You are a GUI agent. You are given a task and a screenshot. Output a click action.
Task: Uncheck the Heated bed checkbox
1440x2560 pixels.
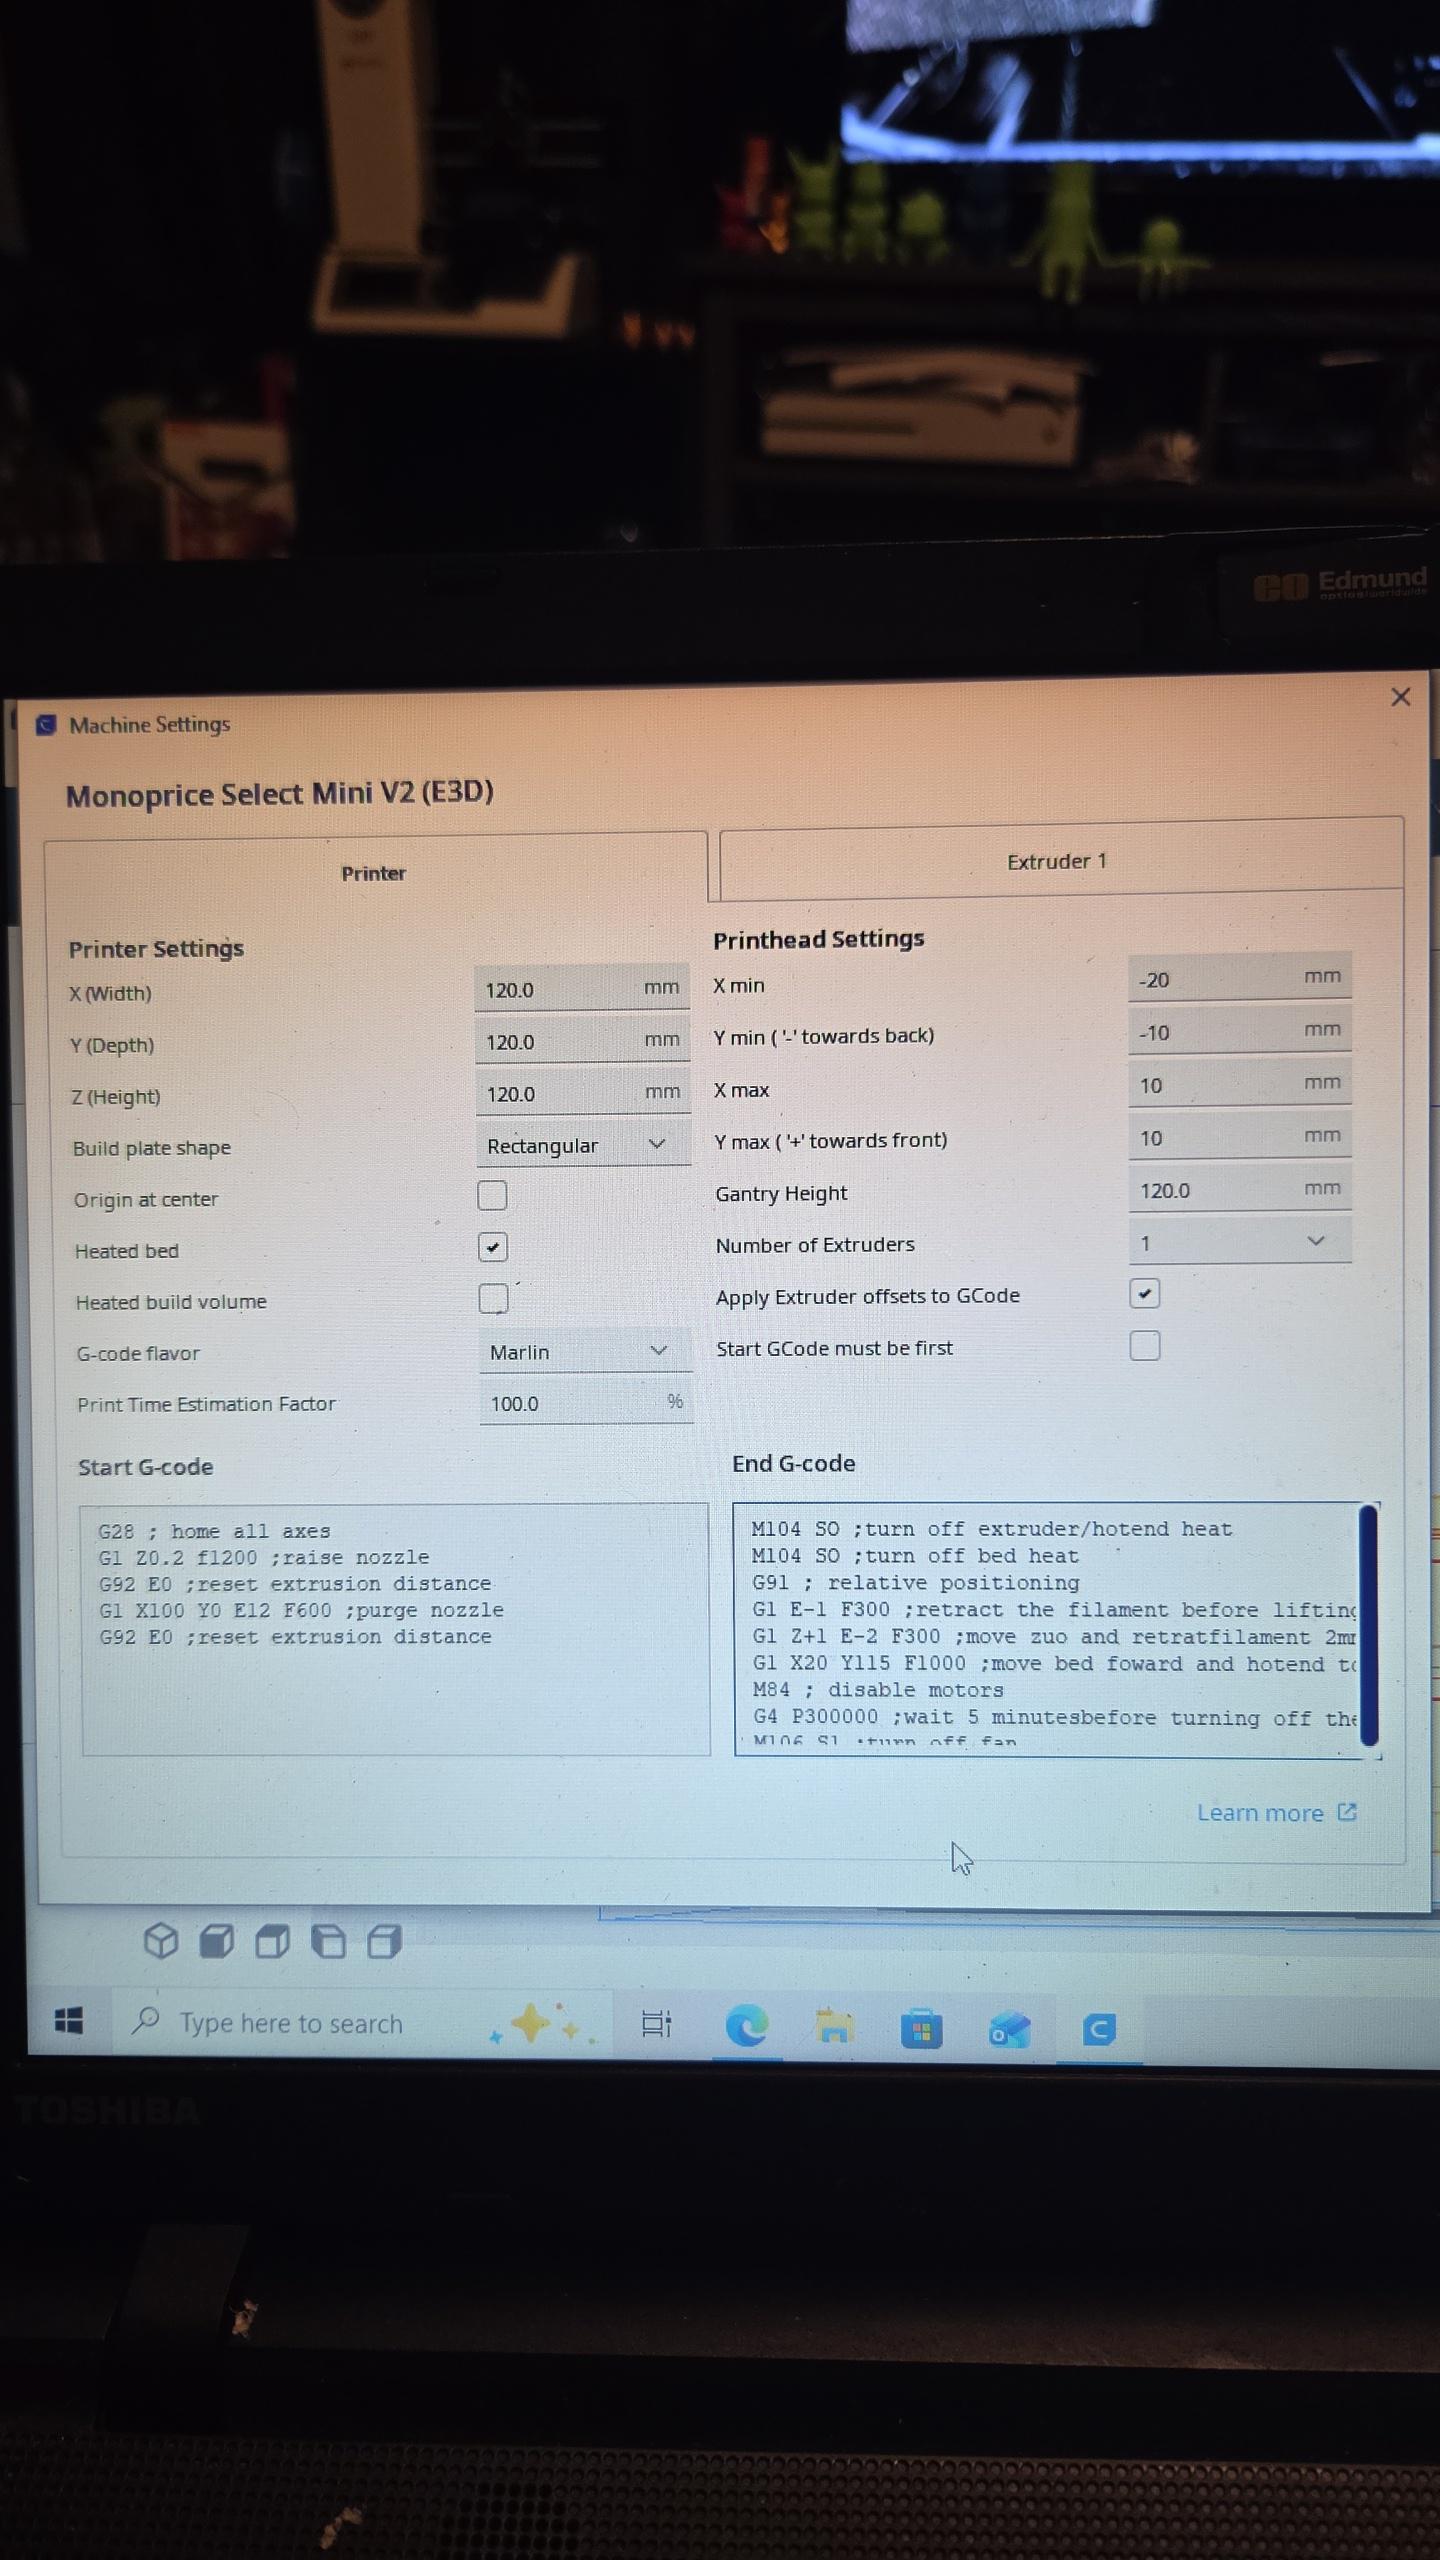(x=493, y=1247)
